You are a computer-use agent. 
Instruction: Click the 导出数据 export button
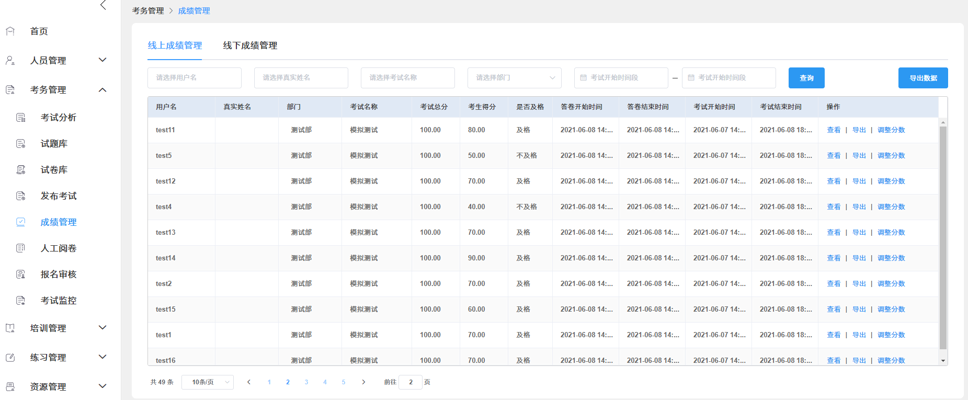(923, 78)
